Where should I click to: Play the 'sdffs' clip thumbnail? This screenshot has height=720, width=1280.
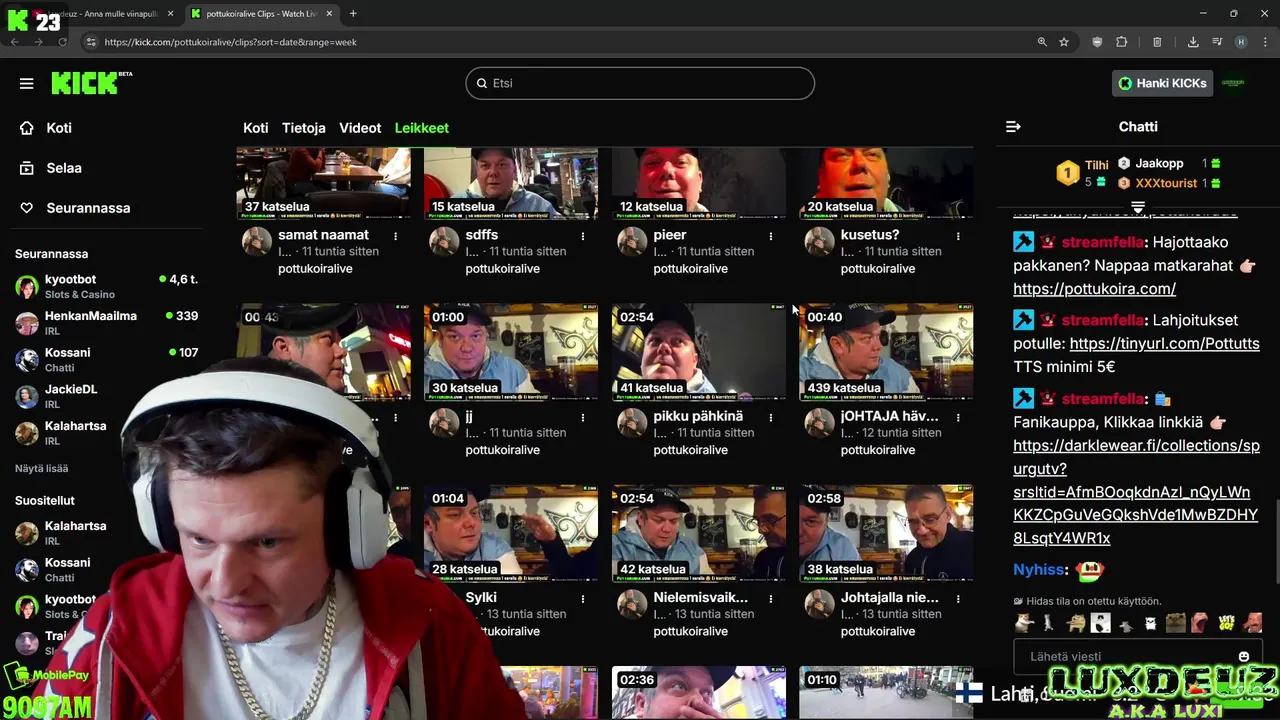[x=511, y=183]
